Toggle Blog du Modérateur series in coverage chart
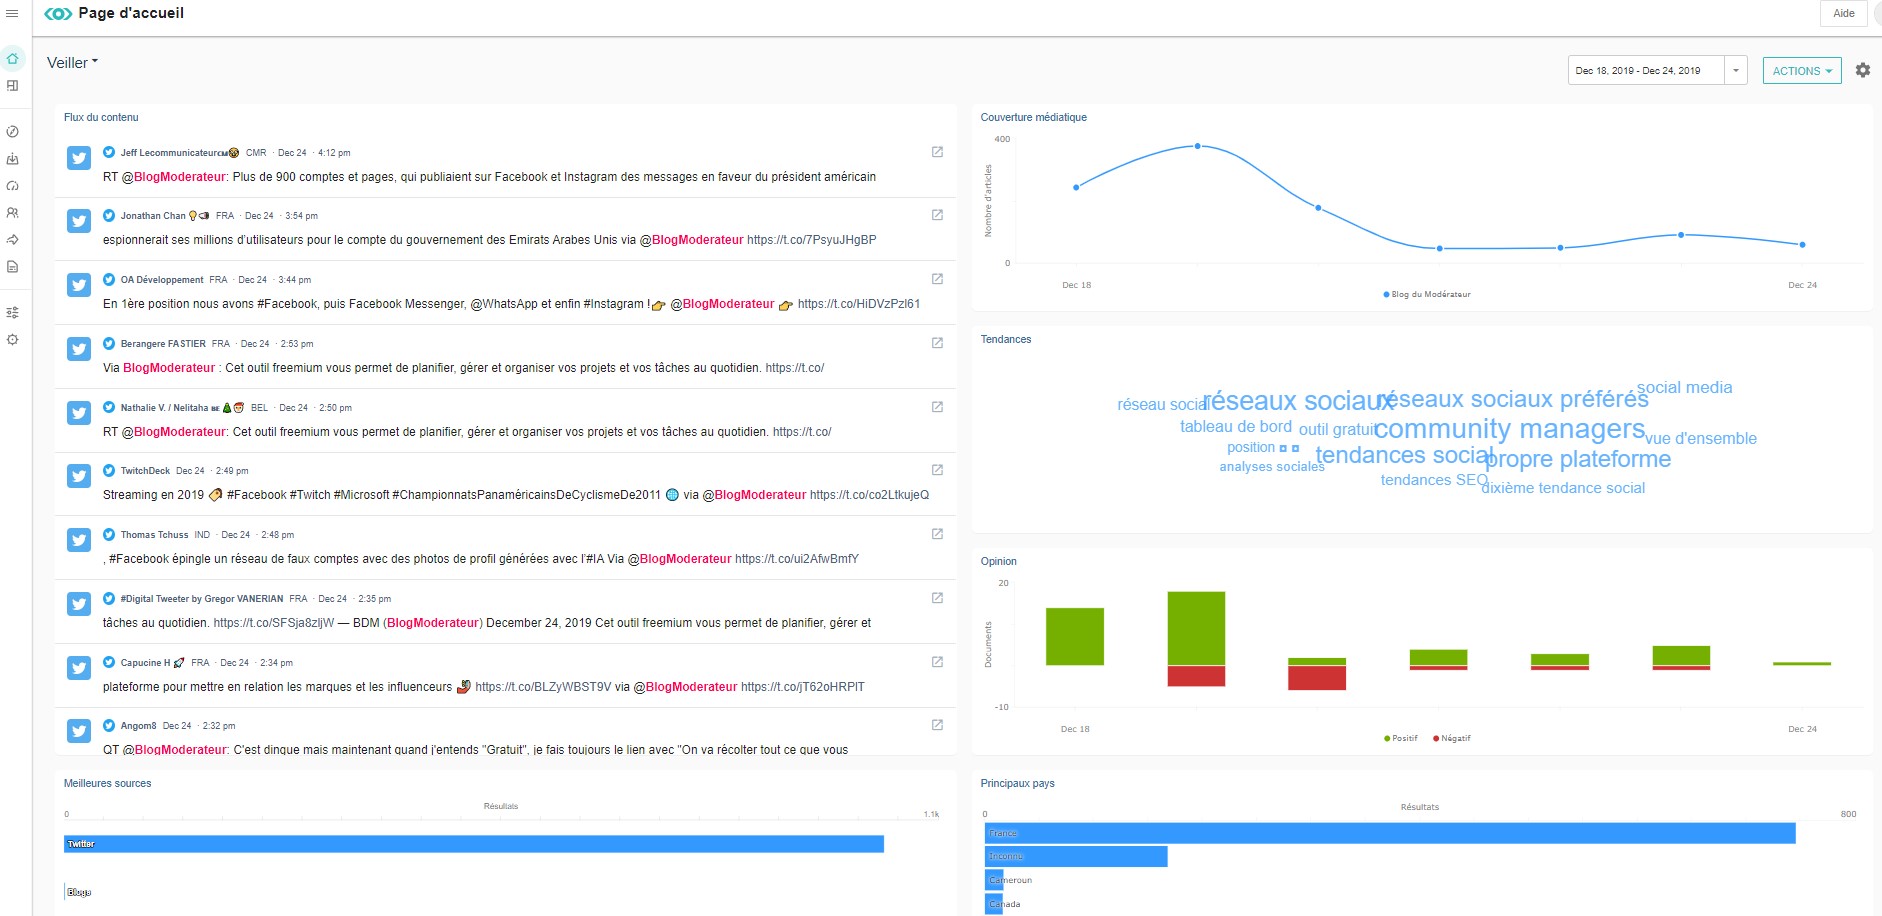 [x=1428, y=294]
